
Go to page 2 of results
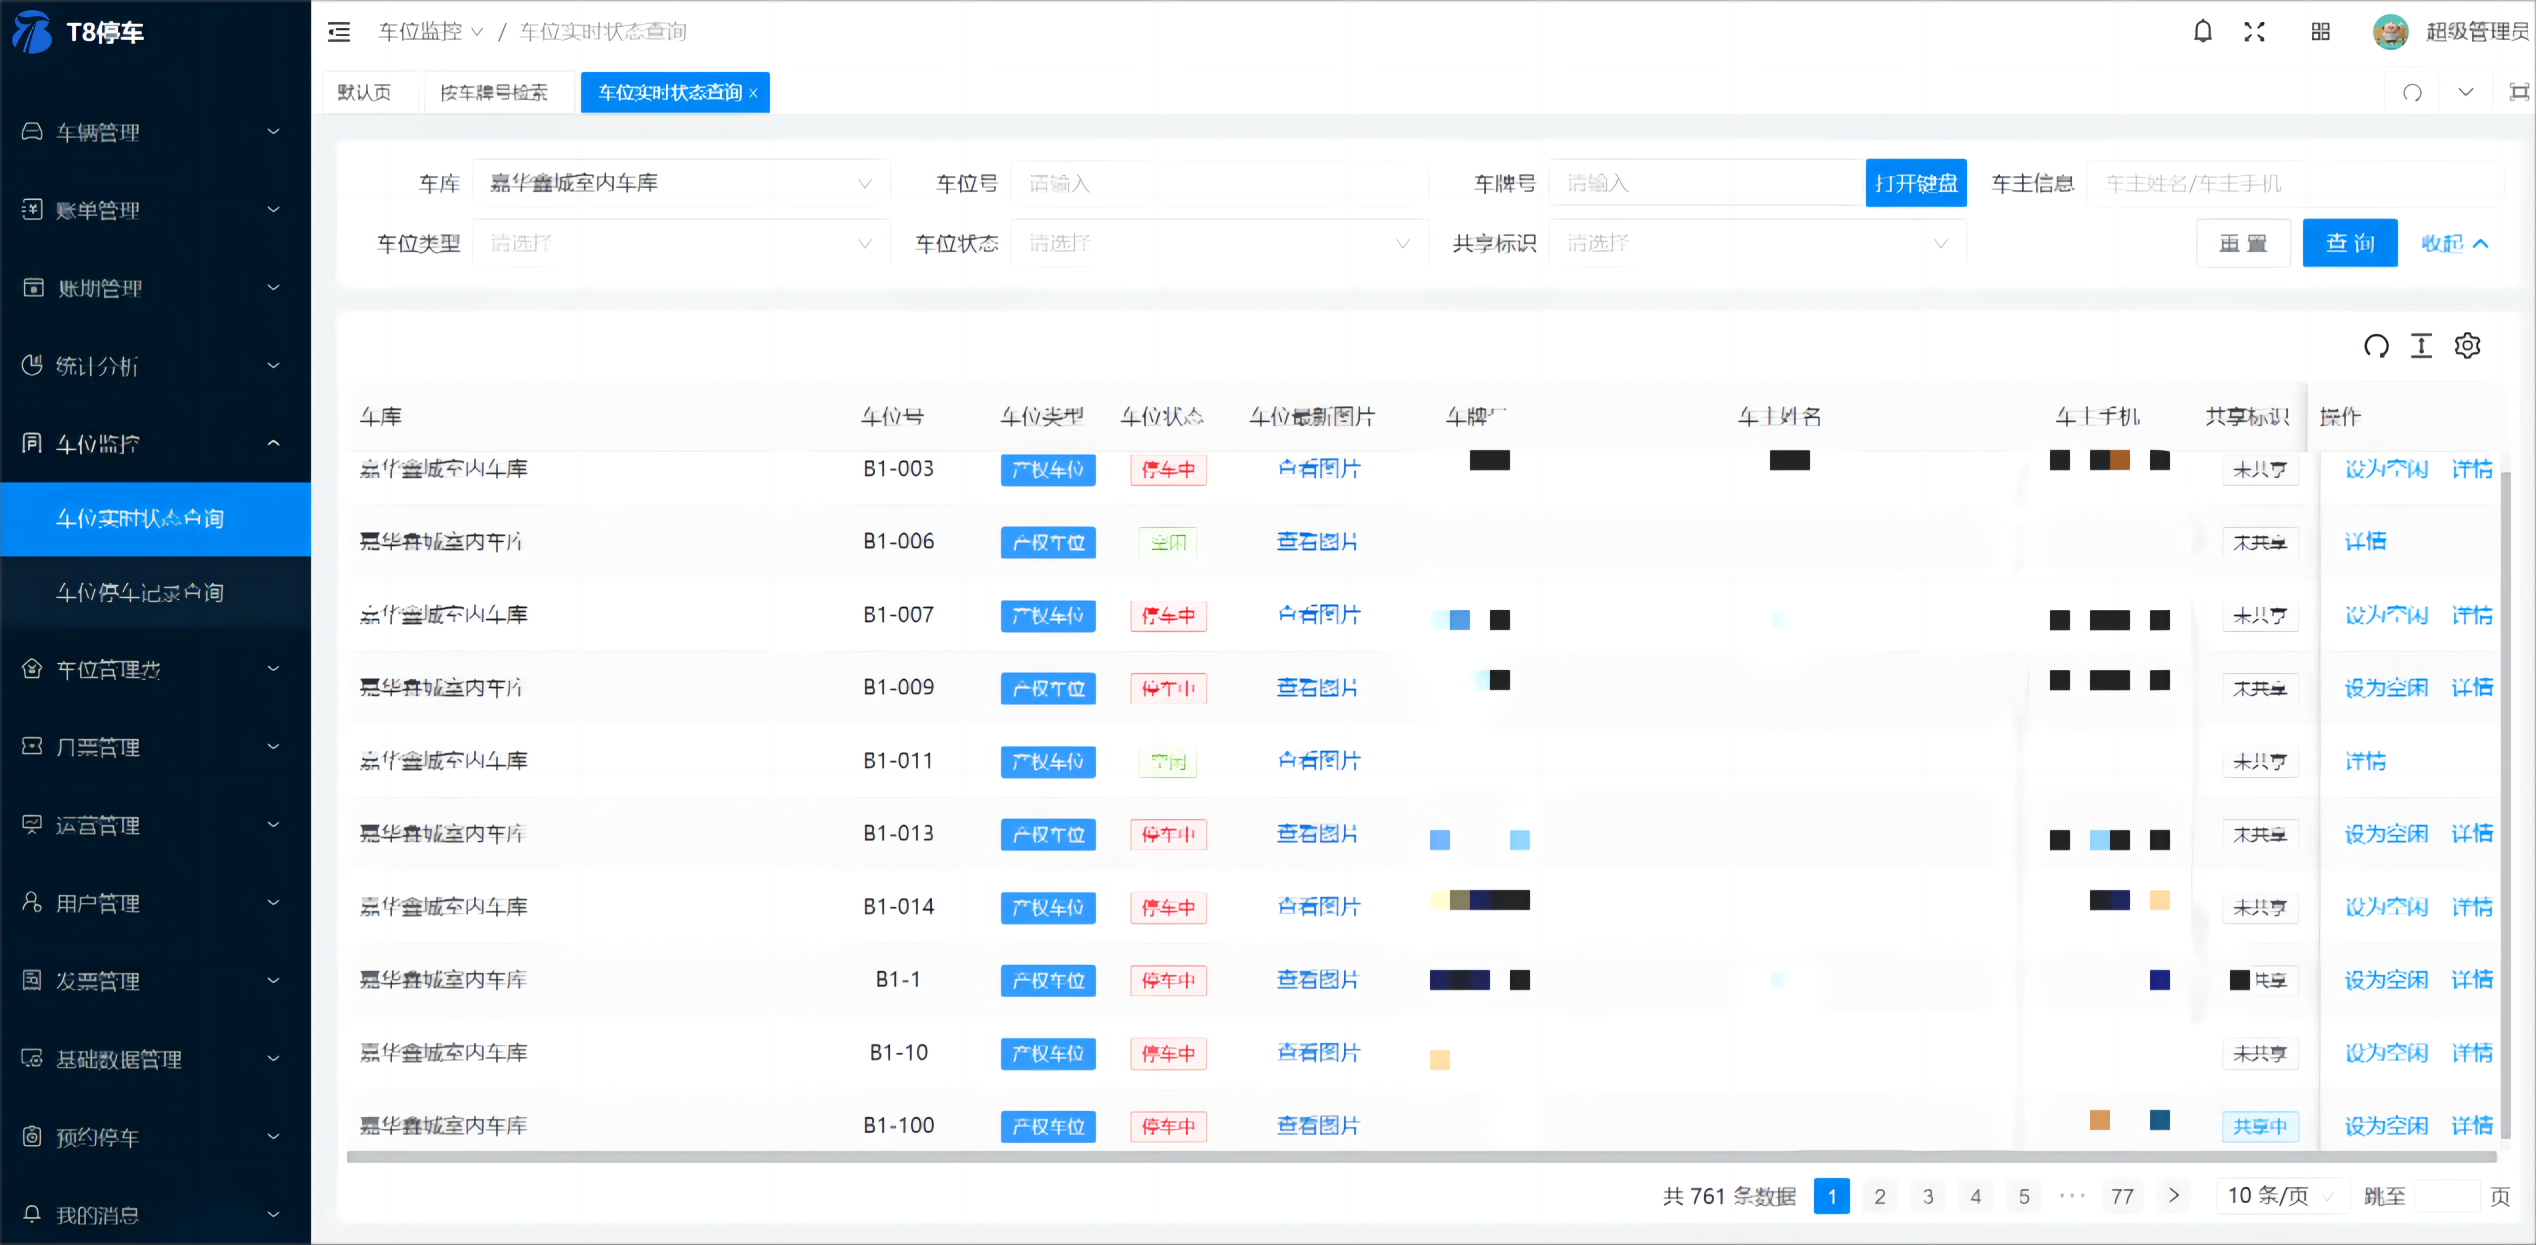pos(1880,1196)
